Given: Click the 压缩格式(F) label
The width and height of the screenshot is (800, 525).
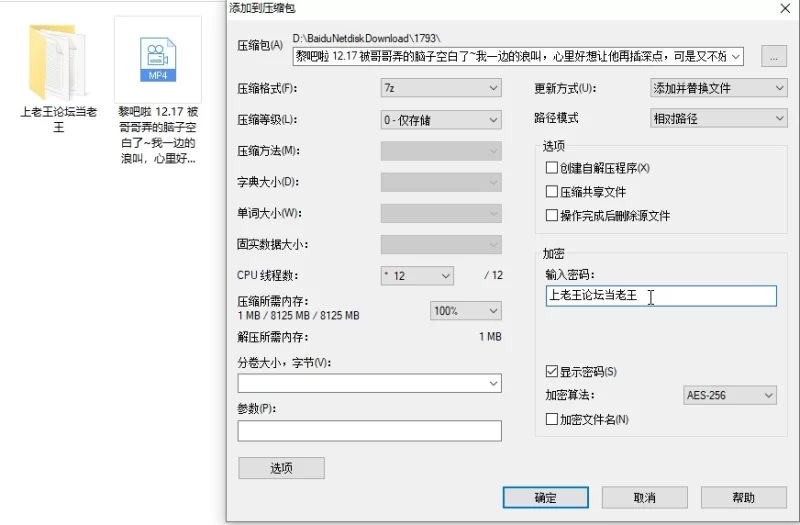Looking at the screenshot, I should tap(267, 89).
